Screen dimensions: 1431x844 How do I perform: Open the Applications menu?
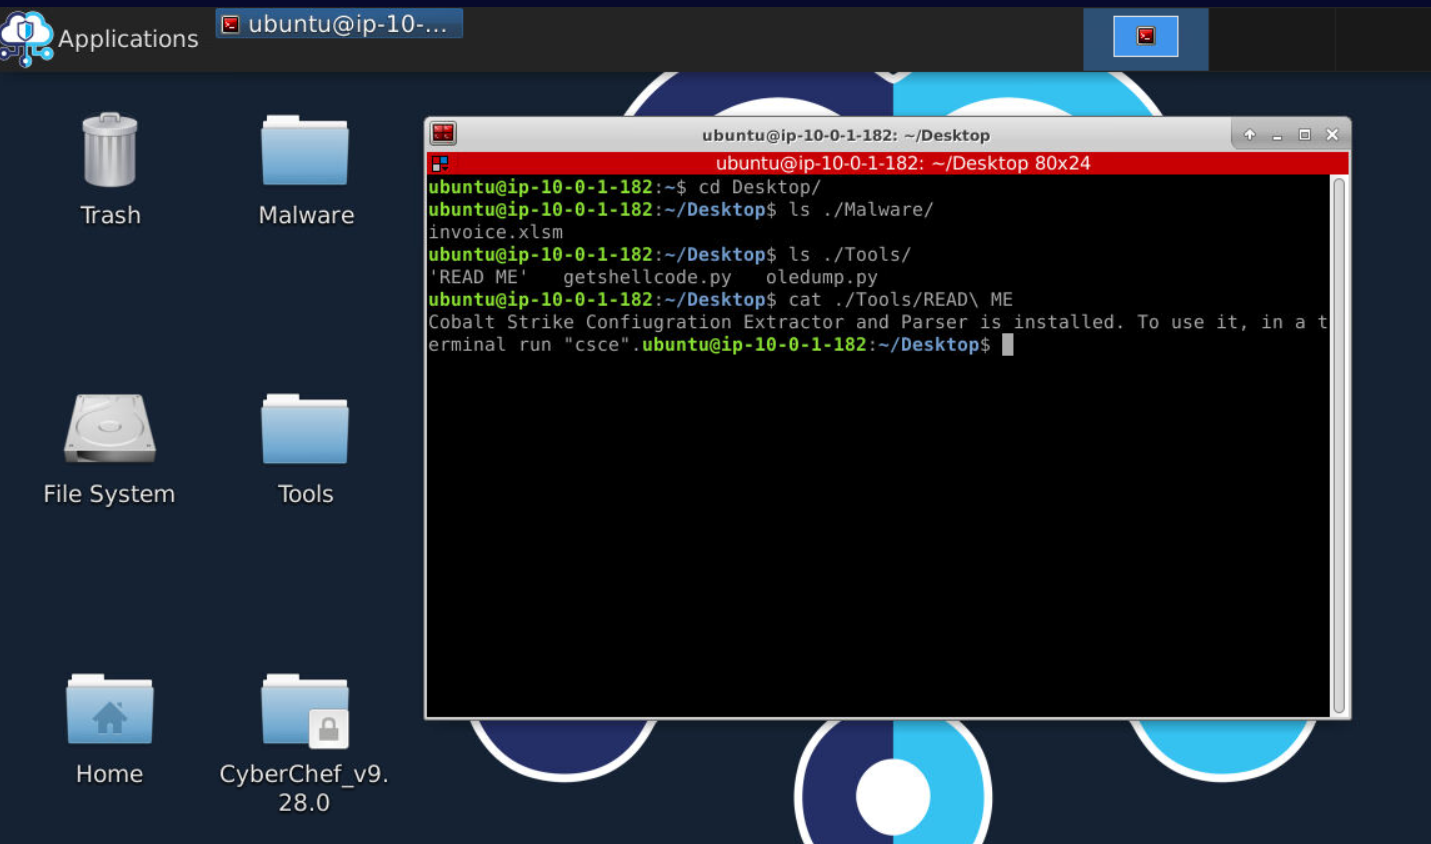100,38
